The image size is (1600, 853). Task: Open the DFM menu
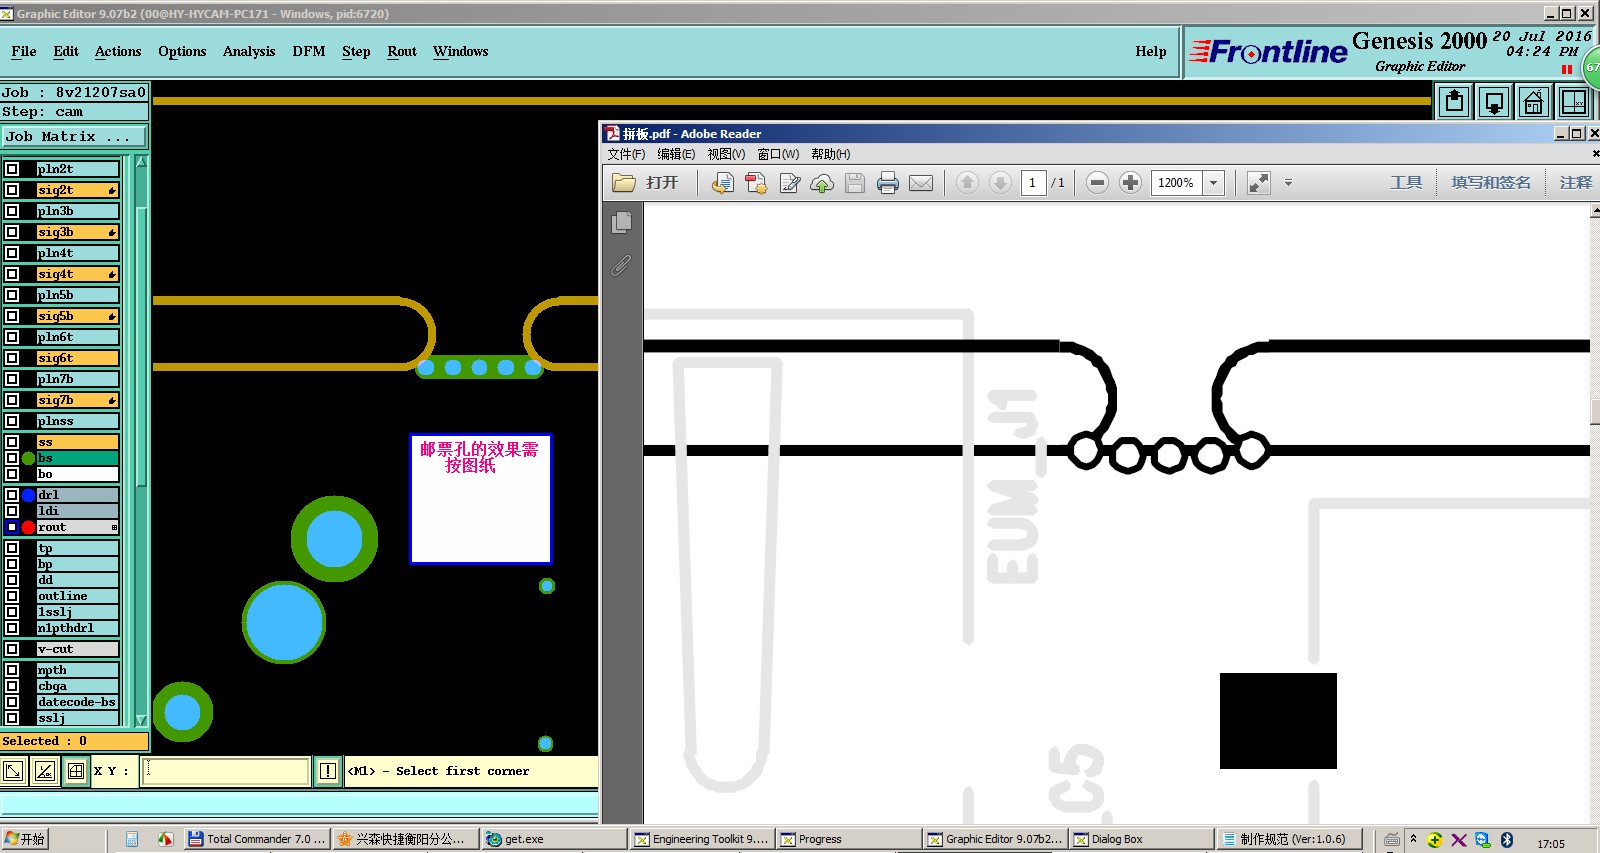pyautogui.click(x=309, y=52)
